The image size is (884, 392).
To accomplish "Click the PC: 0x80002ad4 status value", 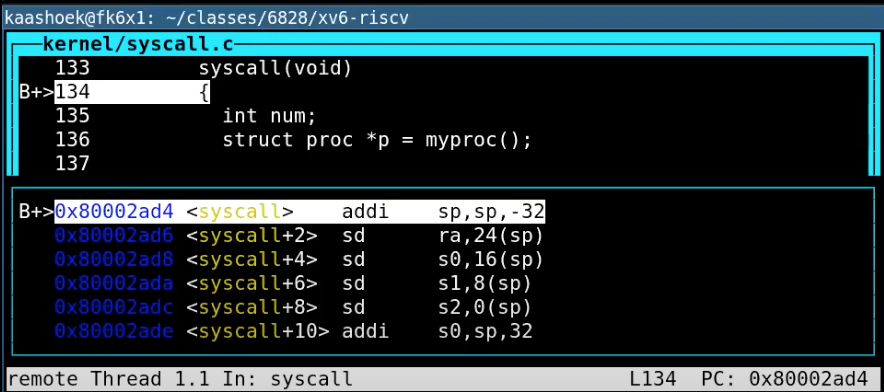I will pyautogui.click(x=784, y=378).
